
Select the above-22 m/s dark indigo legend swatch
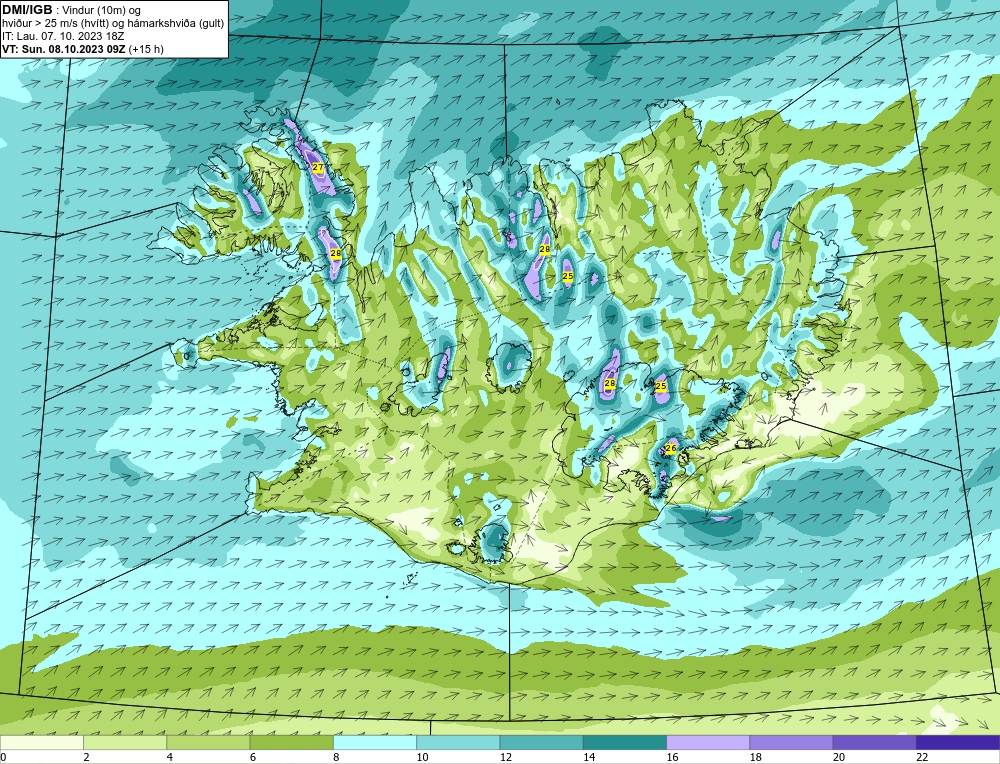(957, 742)
